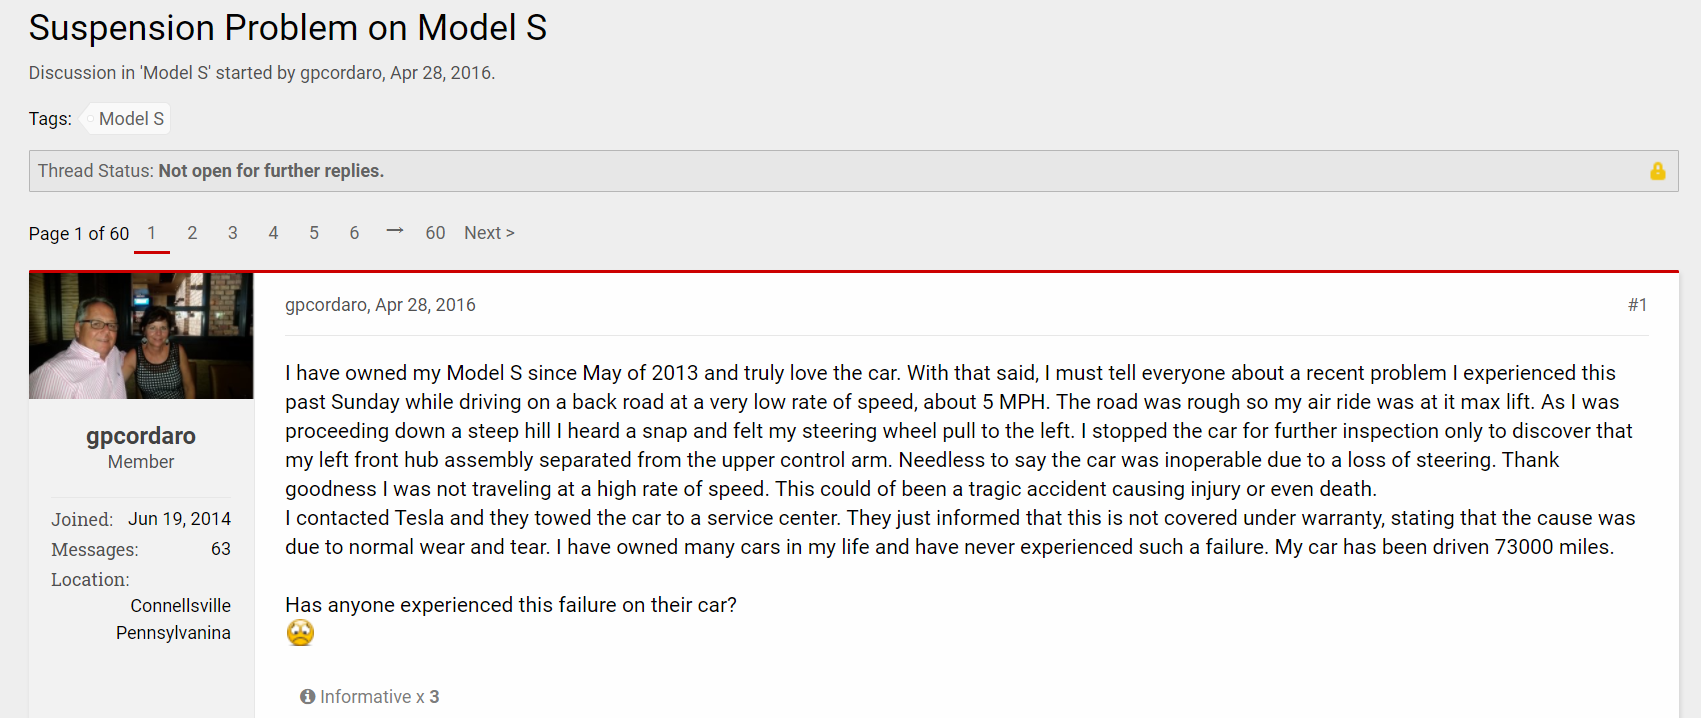
Task: Go to page 6
Action: coord(354,233)
